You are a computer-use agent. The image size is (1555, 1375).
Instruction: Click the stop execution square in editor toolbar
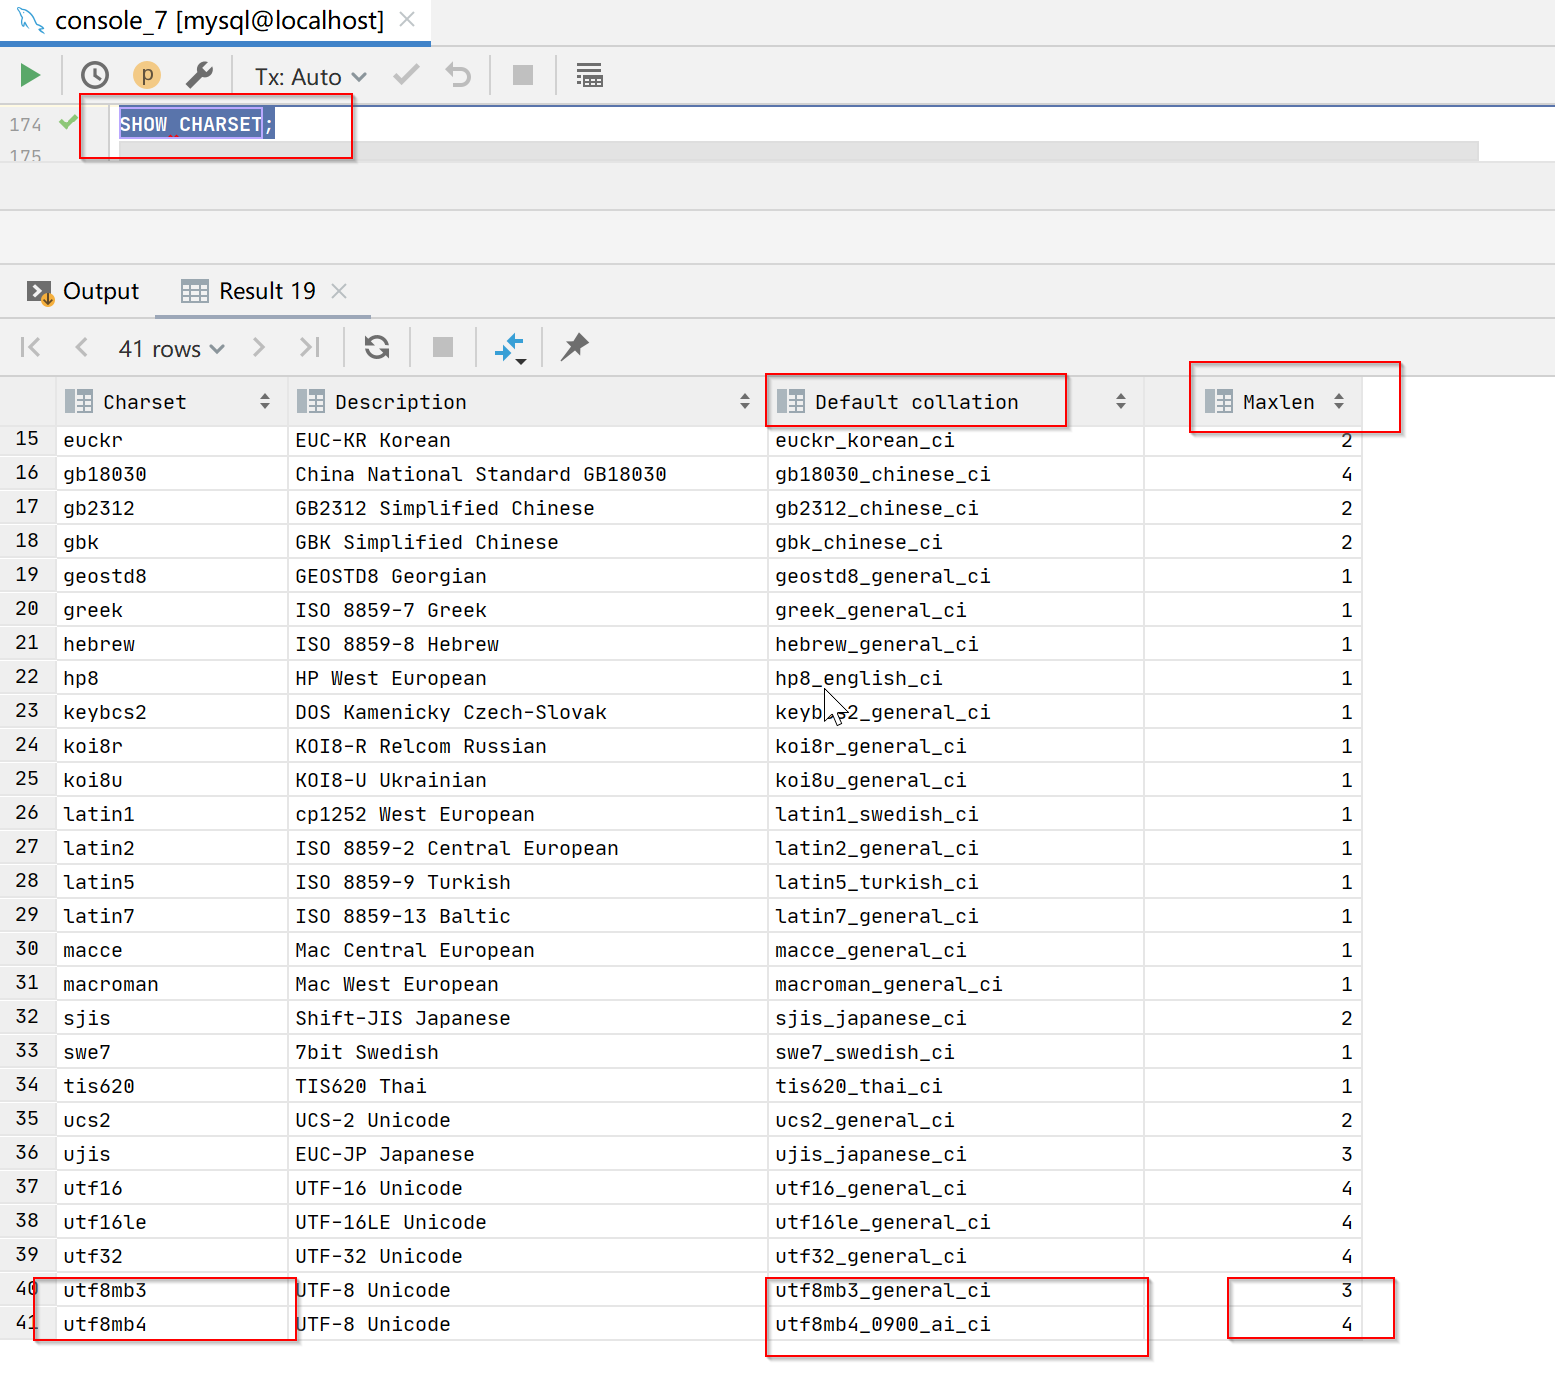tap(523, 75)
